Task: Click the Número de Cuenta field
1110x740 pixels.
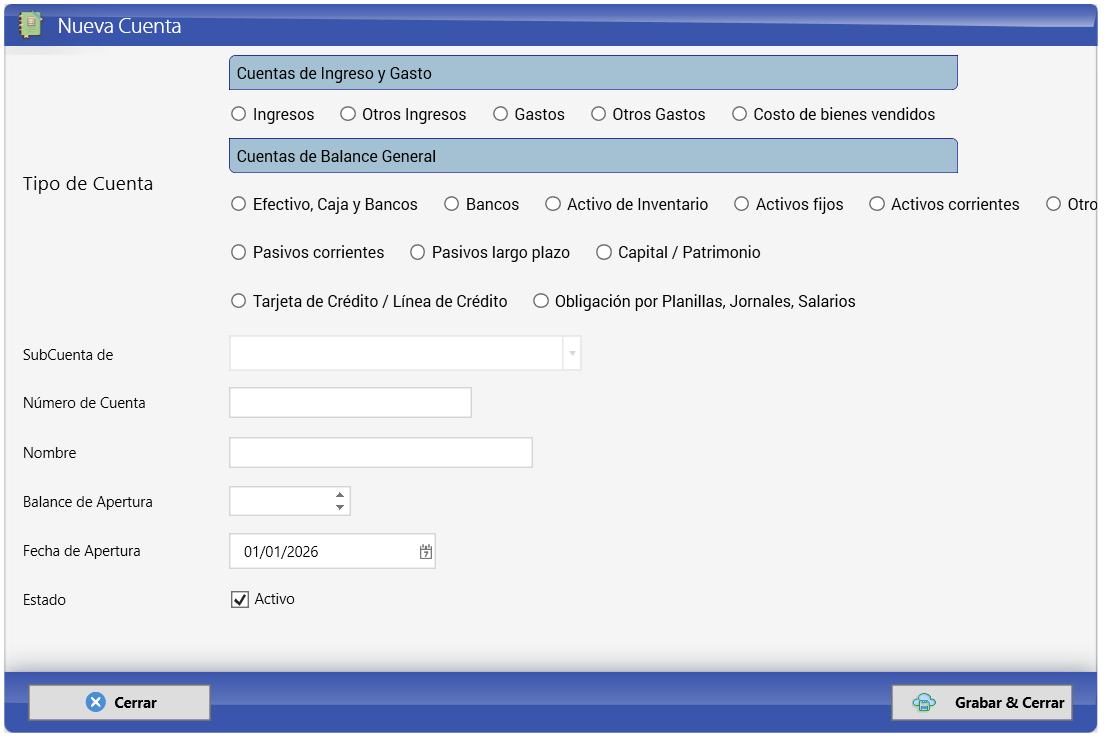Action: (350, 402)
